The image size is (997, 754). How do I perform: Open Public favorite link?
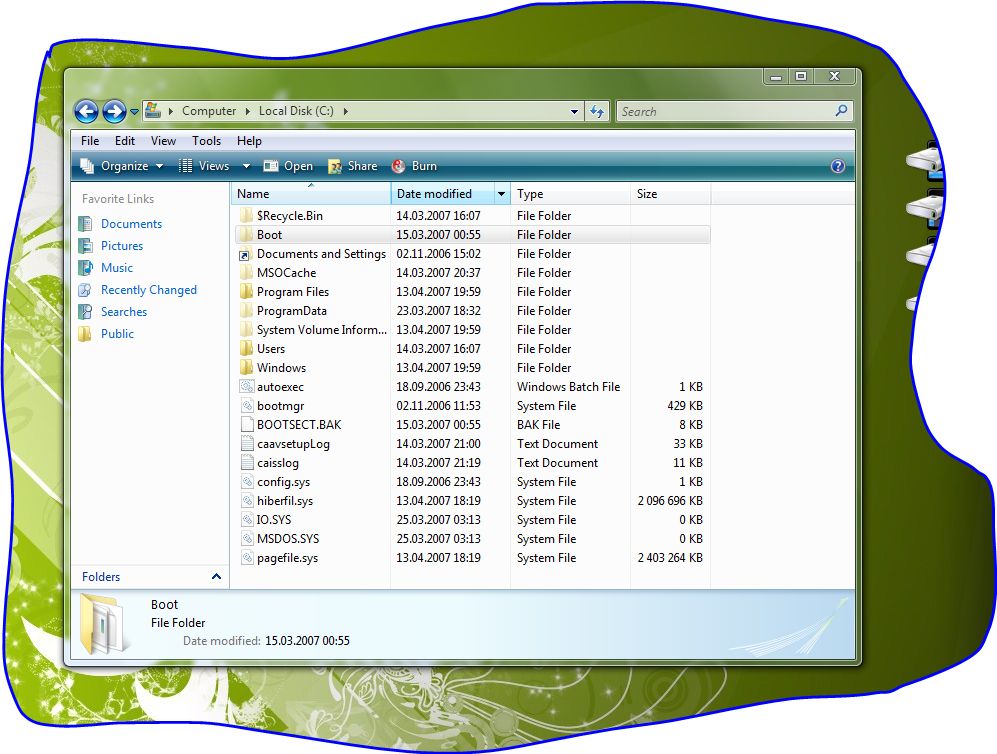[117, 334]
